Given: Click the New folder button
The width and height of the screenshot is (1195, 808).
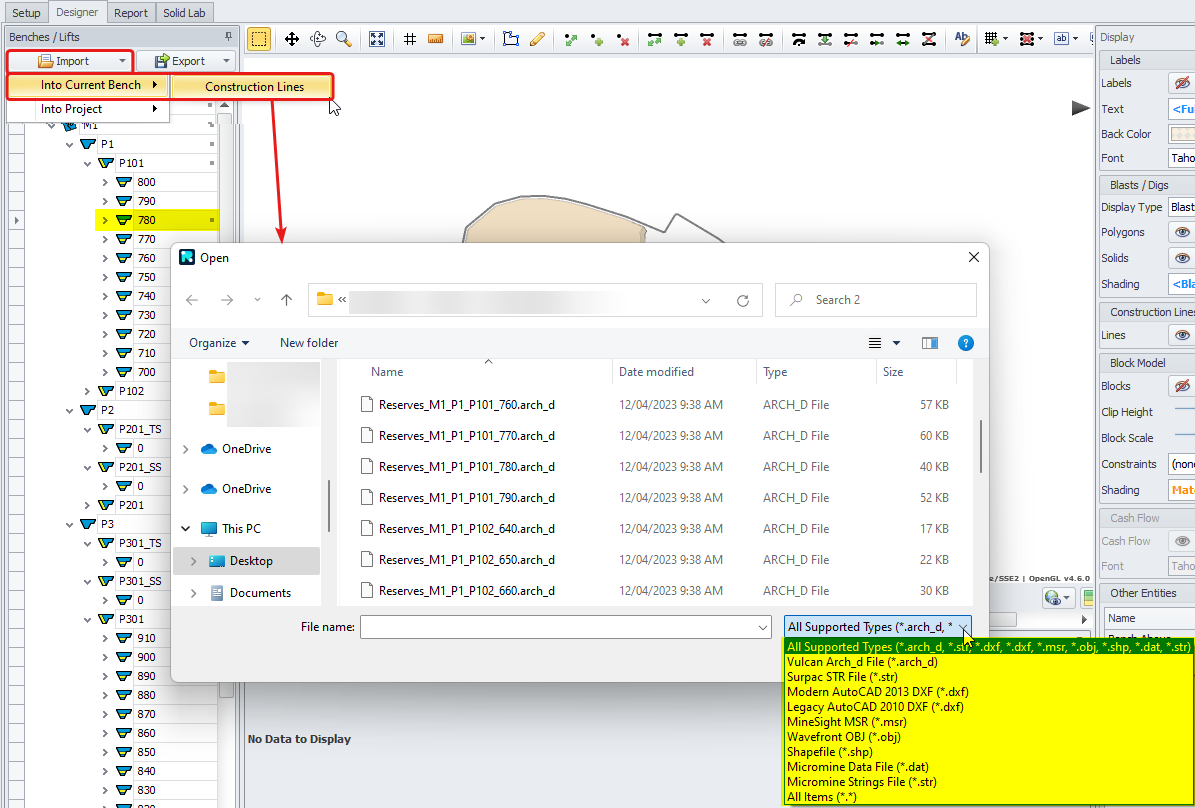Looking at the screenshot, I should click(309, 343).
